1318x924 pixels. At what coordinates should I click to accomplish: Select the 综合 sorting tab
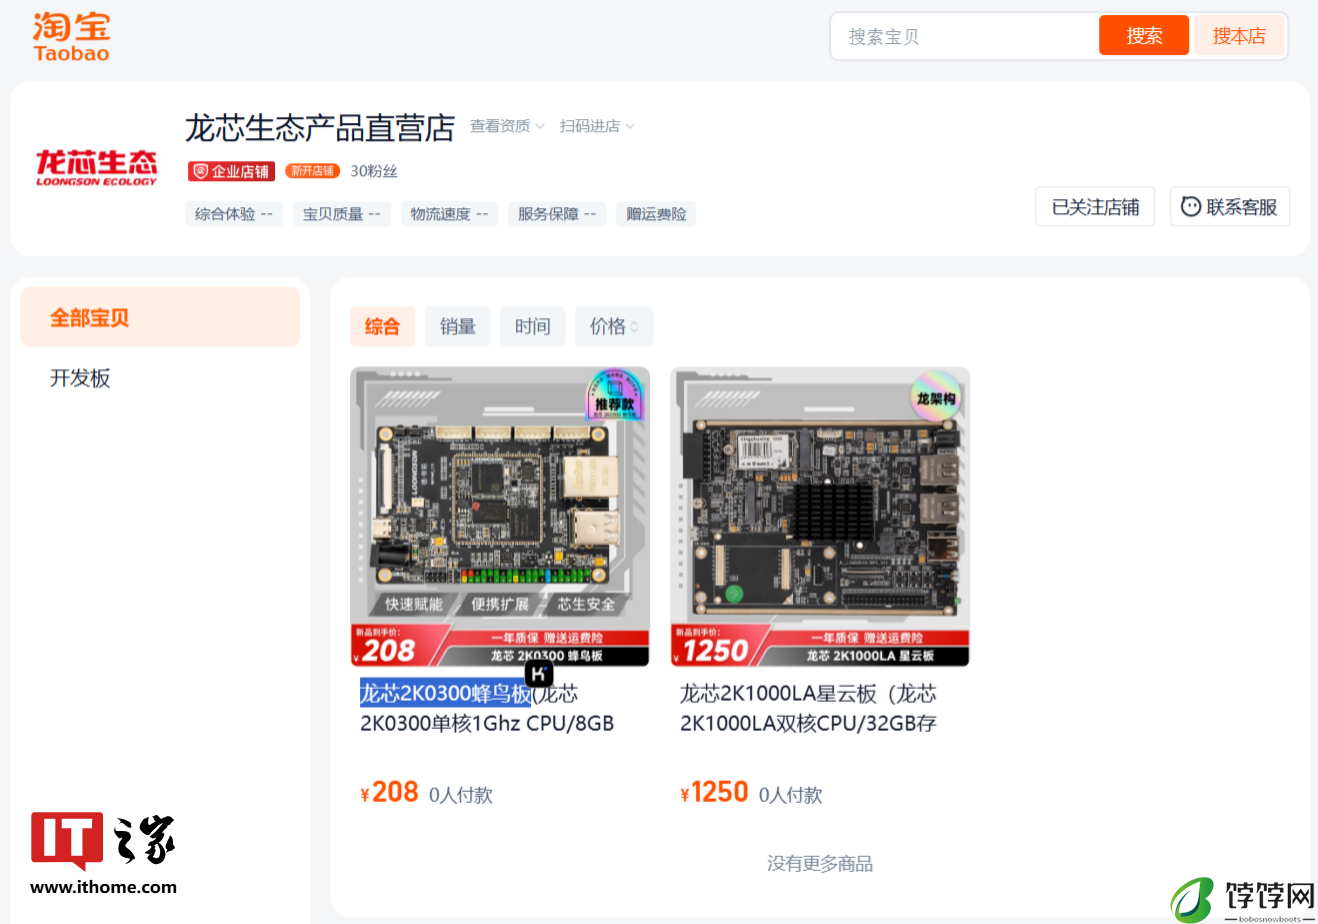(x=382, y=326)
